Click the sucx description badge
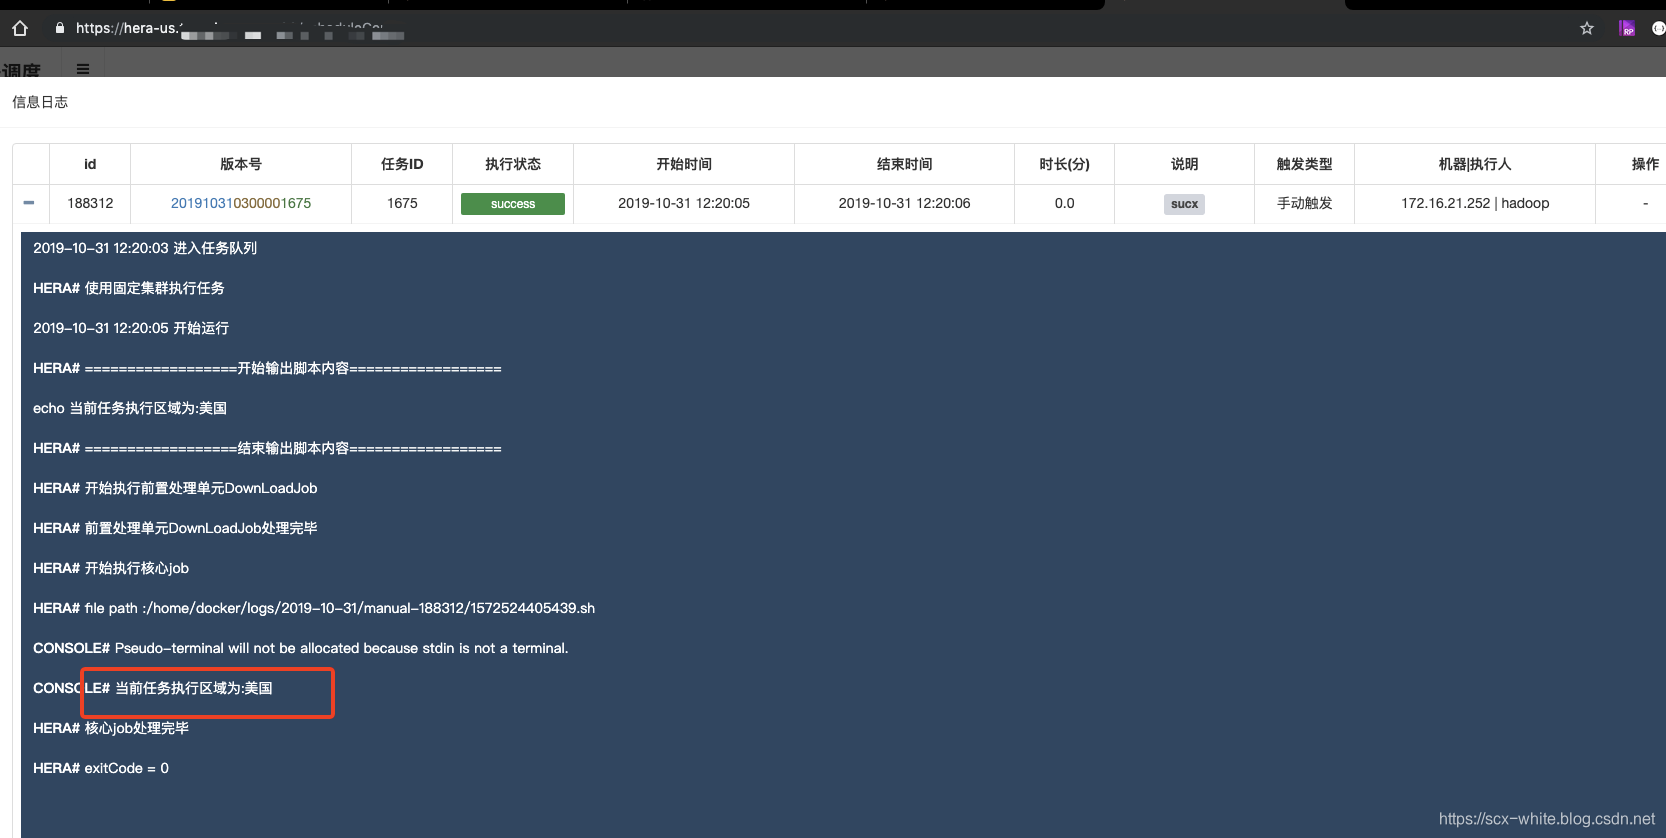 pyautogui.click(x=1184, y=204)
